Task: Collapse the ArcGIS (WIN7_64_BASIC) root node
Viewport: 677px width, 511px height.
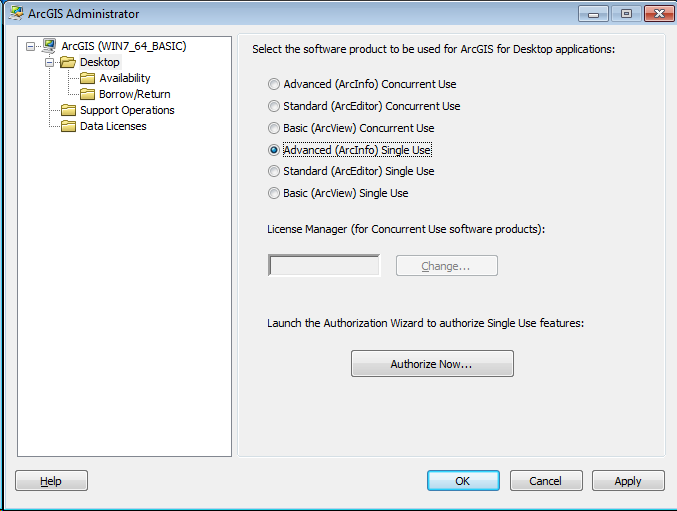Action: pyautogui.click(x=30, y=46)
